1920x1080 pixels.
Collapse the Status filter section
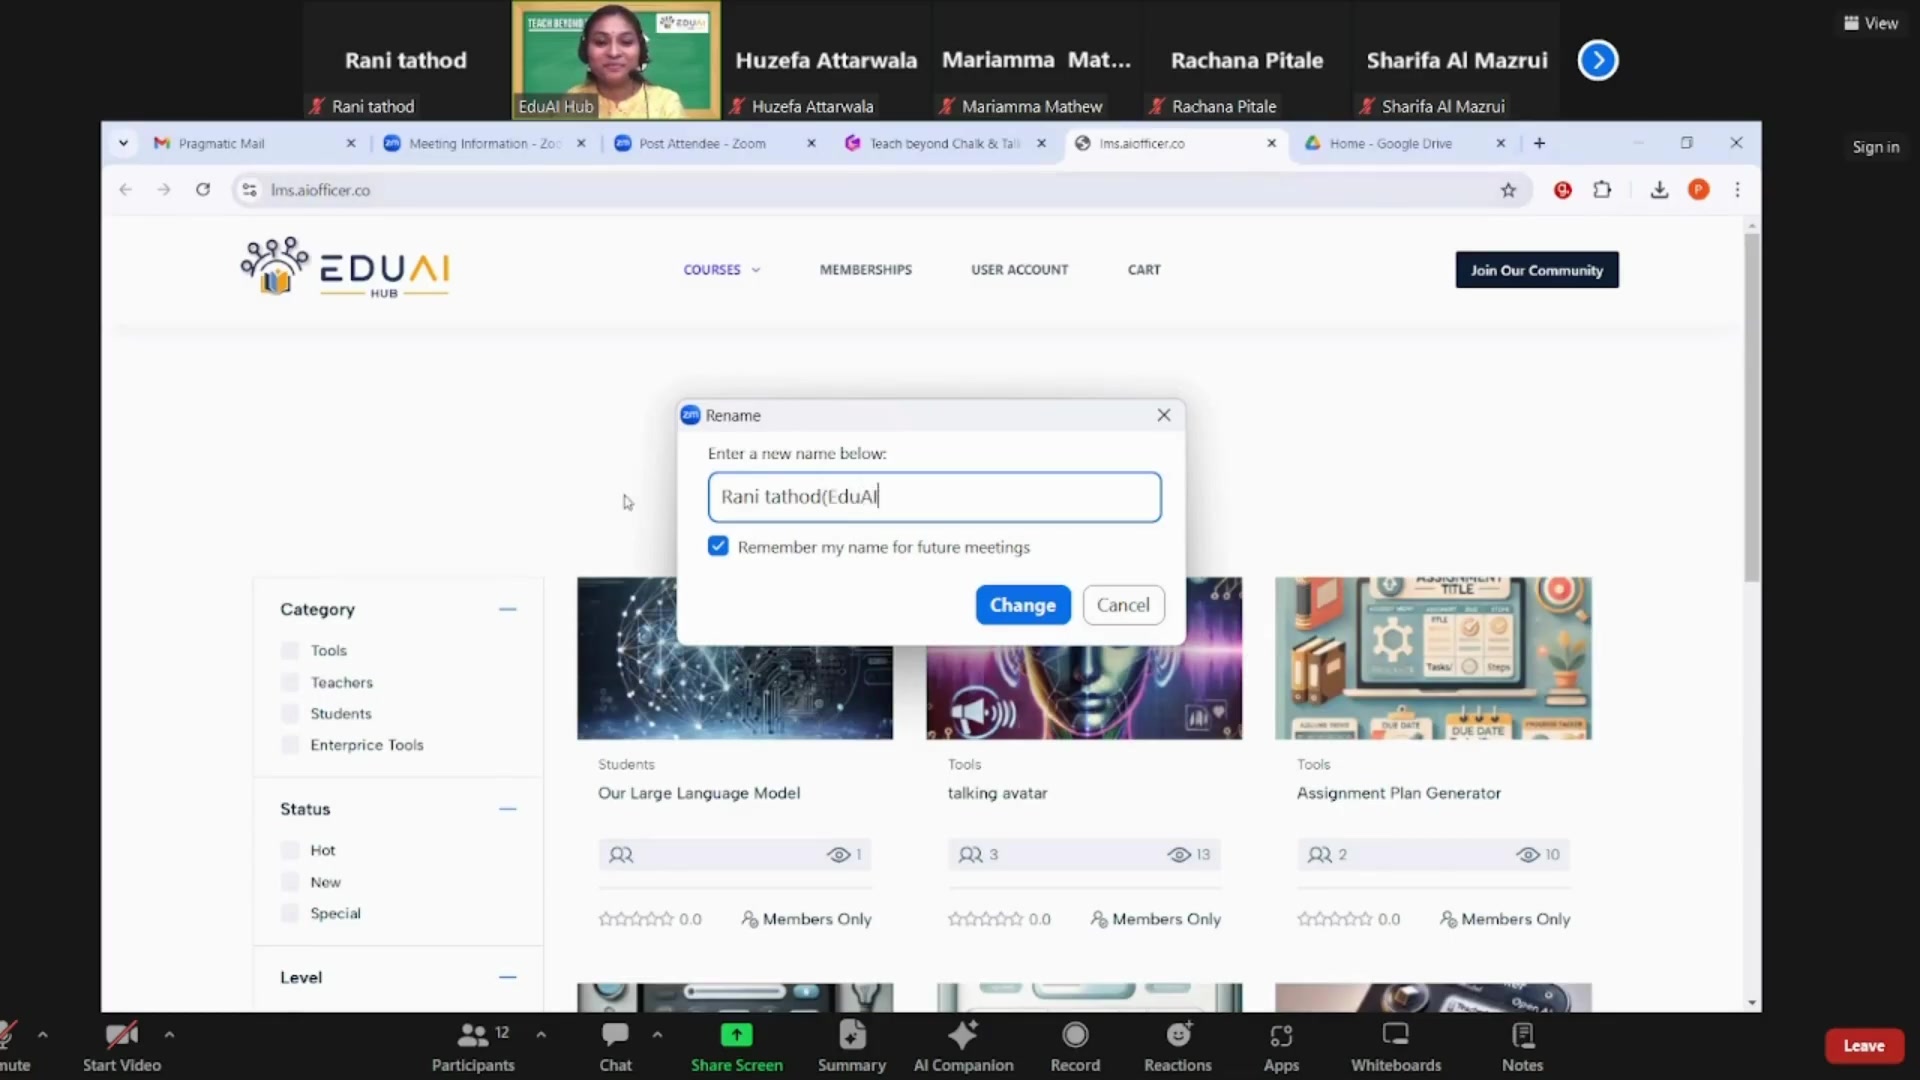(x=507, y=809)
